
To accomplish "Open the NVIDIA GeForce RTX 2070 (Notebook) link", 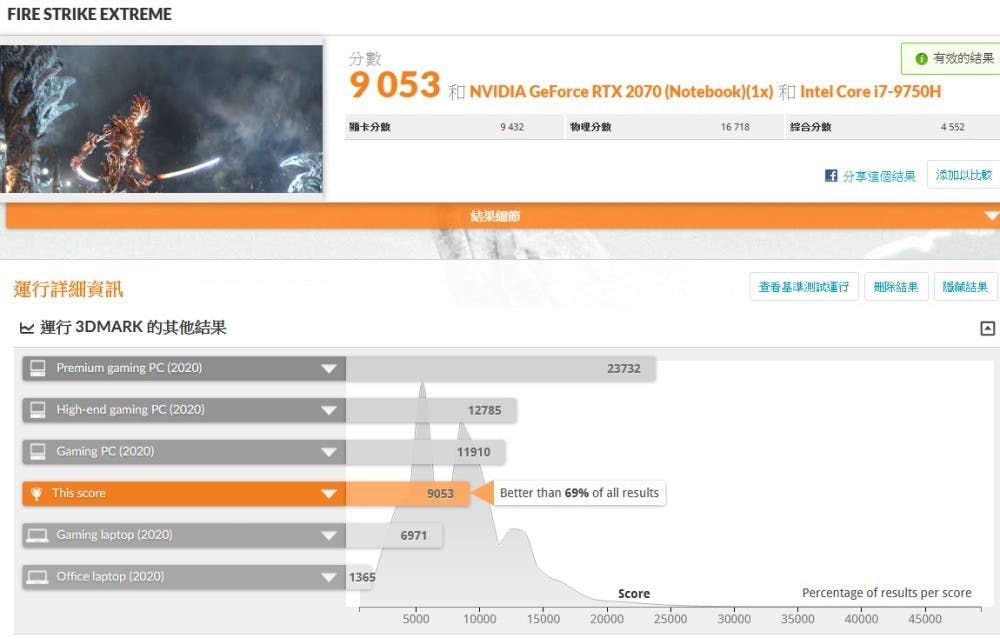I will point(621,92).
